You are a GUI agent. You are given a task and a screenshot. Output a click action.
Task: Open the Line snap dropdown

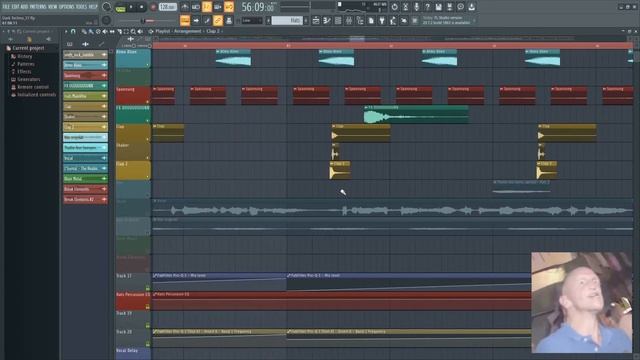[252, 20]
